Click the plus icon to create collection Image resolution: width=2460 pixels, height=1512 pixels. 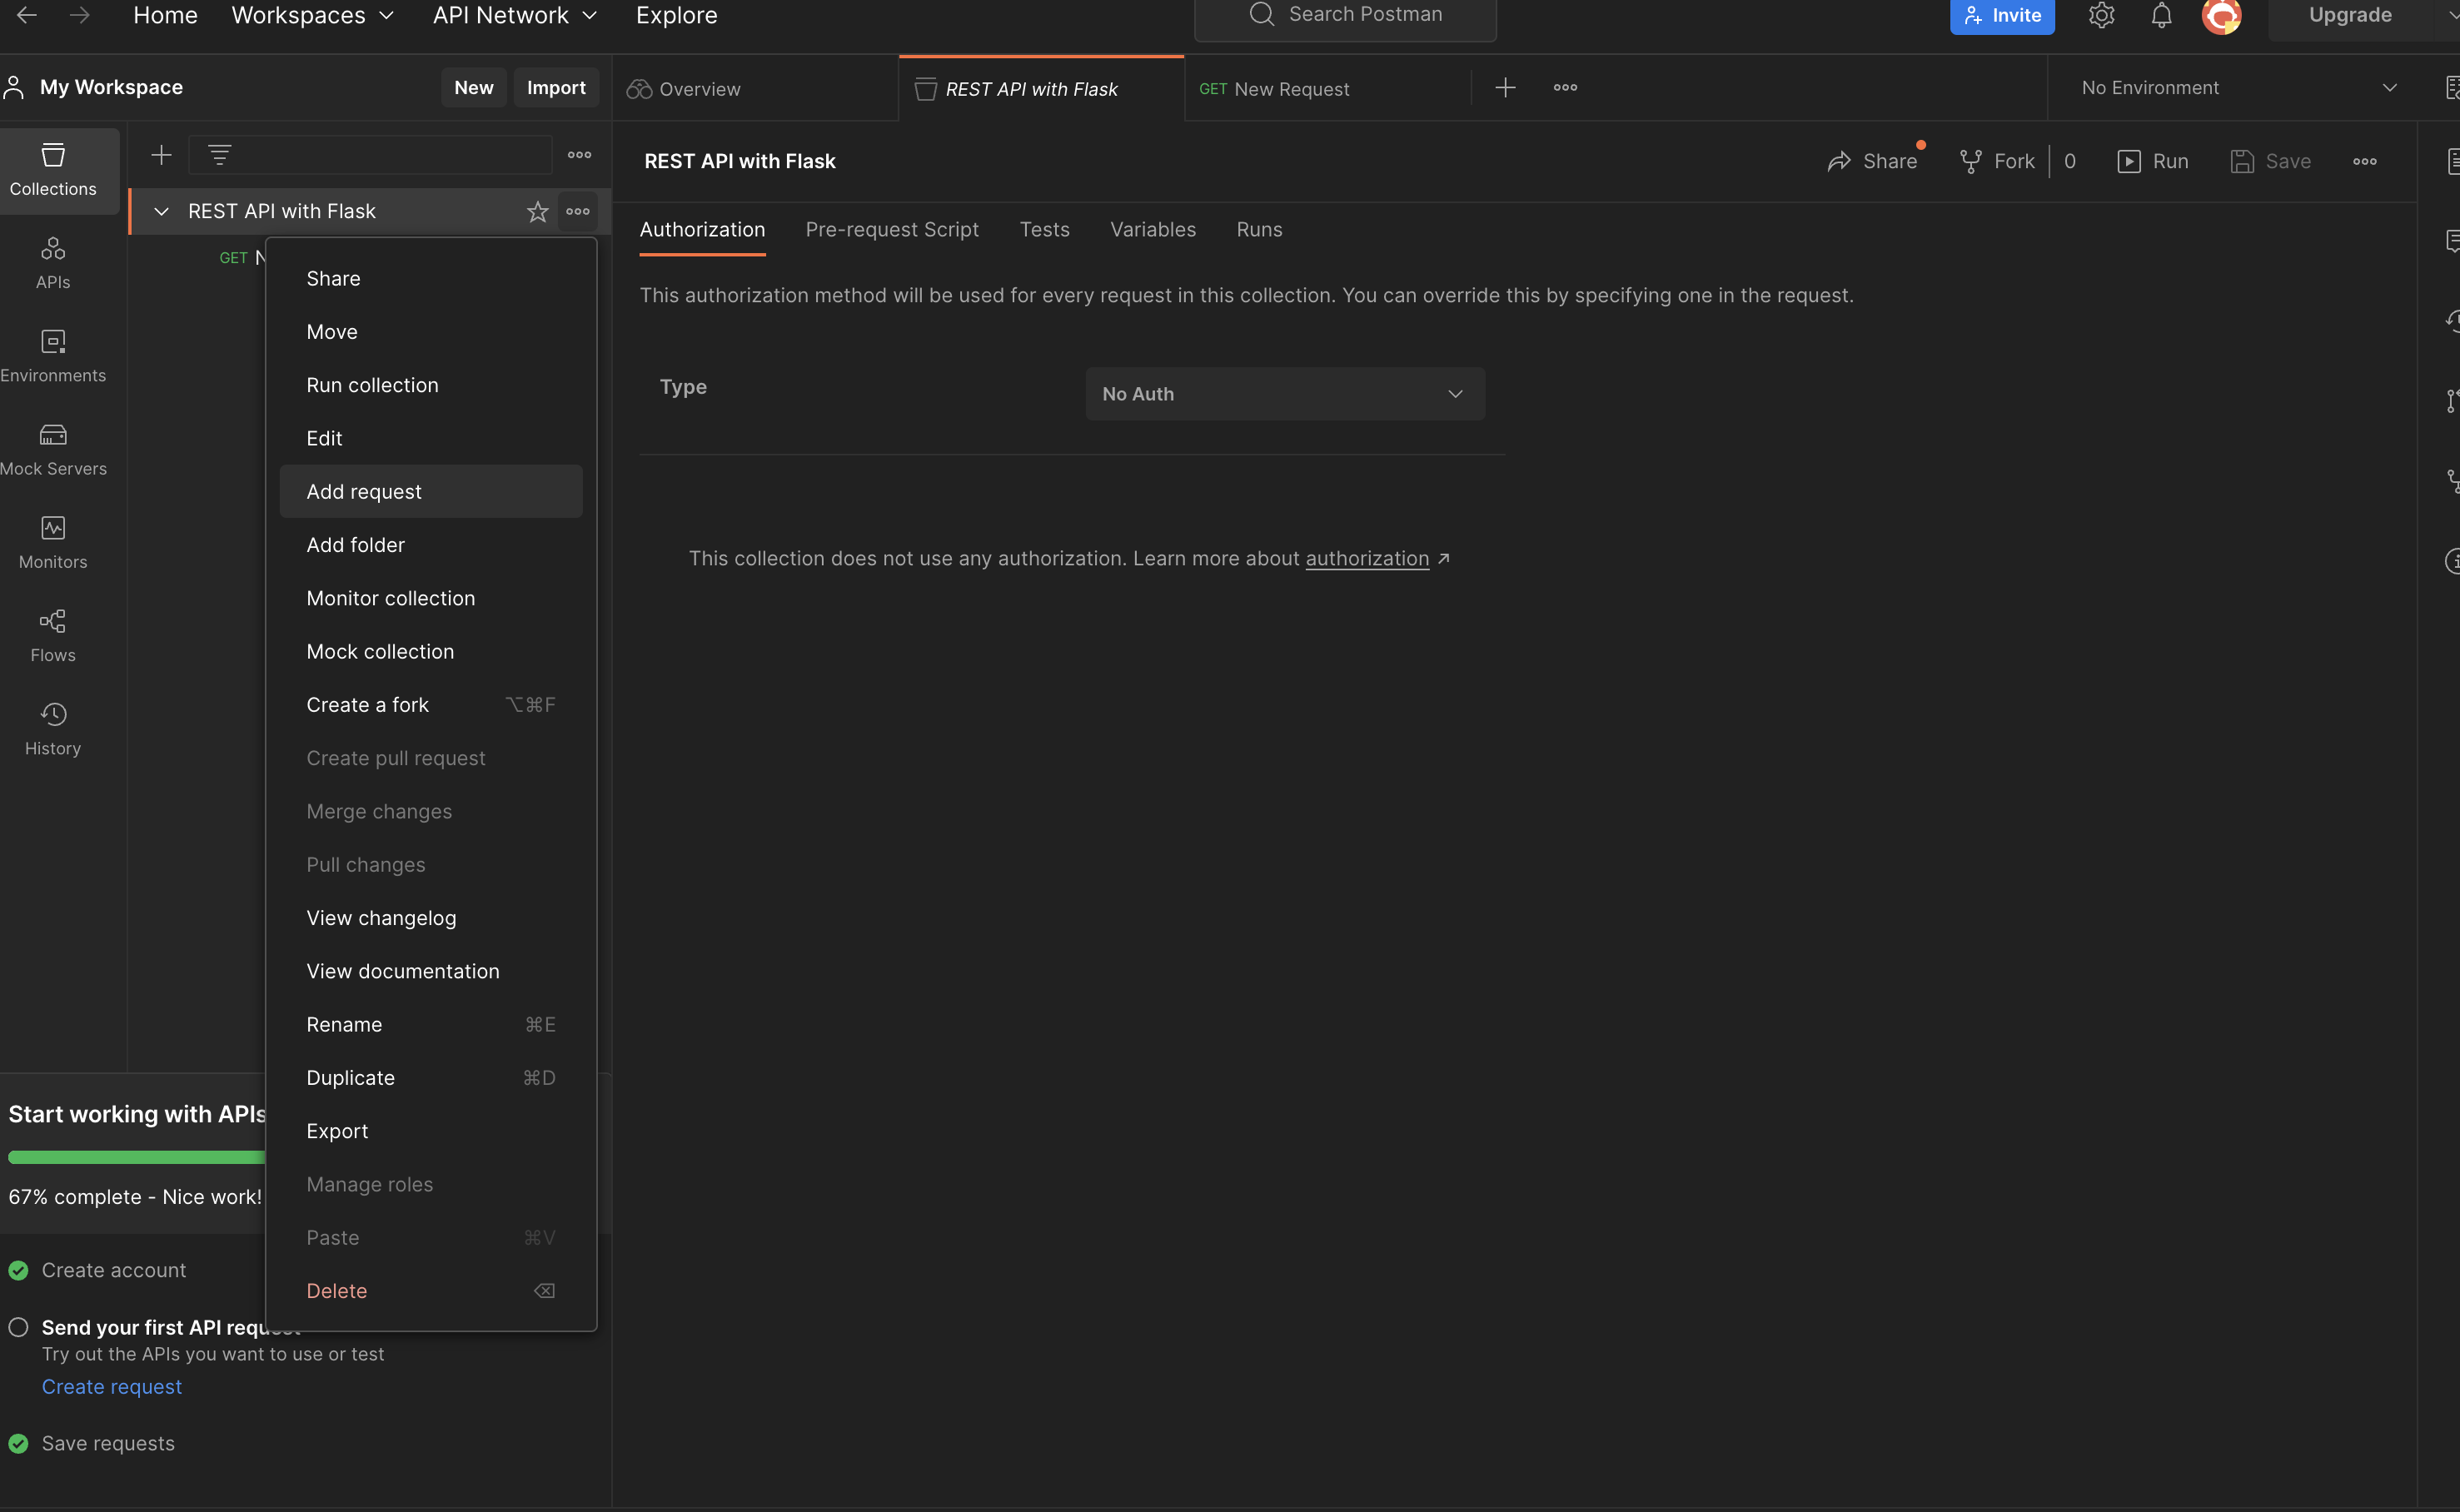click(161, 155)
